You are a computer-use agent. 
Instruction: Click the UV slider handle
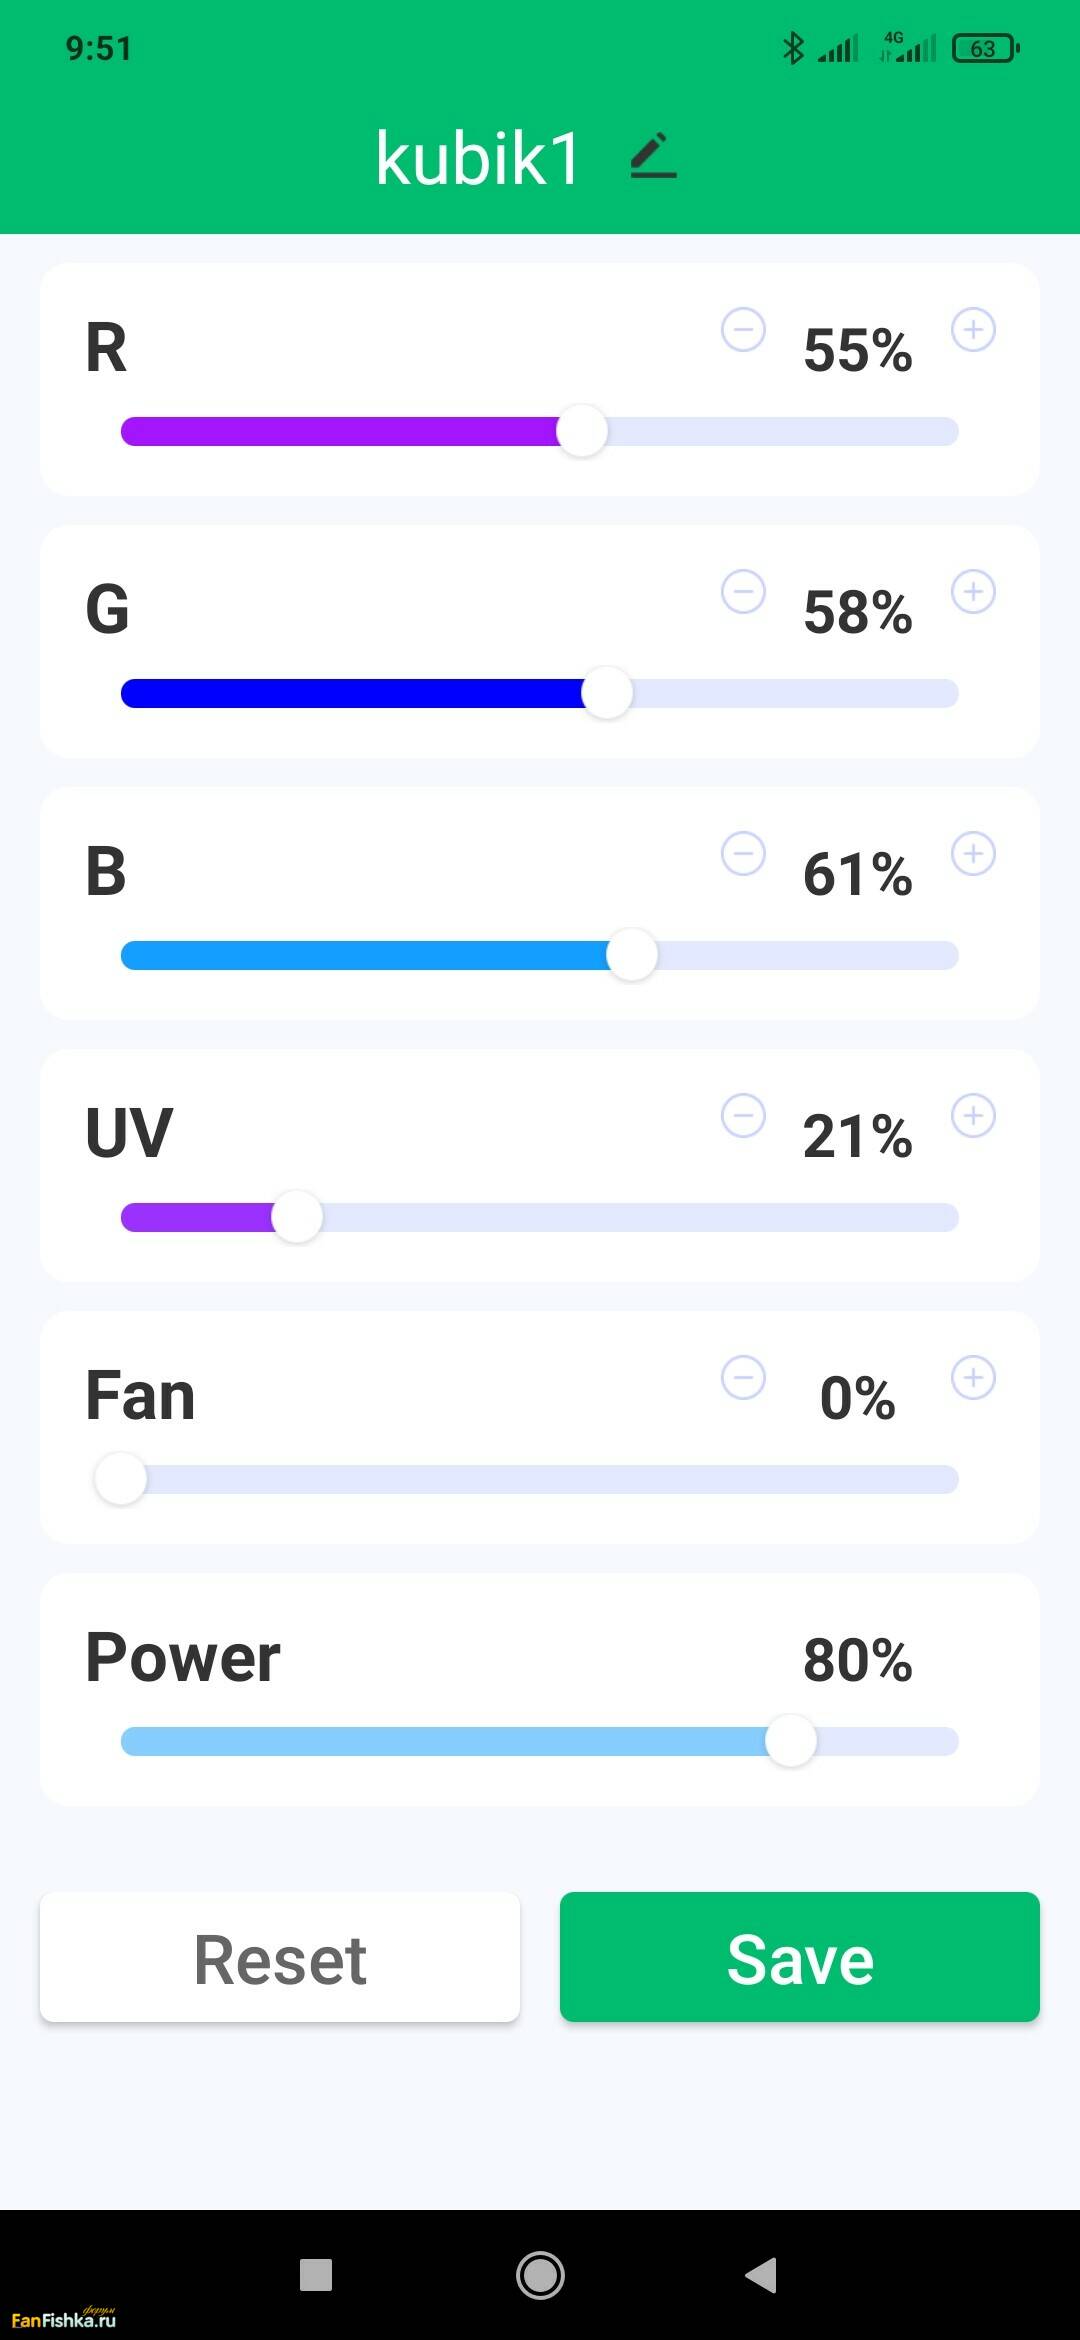(297, 1217)
